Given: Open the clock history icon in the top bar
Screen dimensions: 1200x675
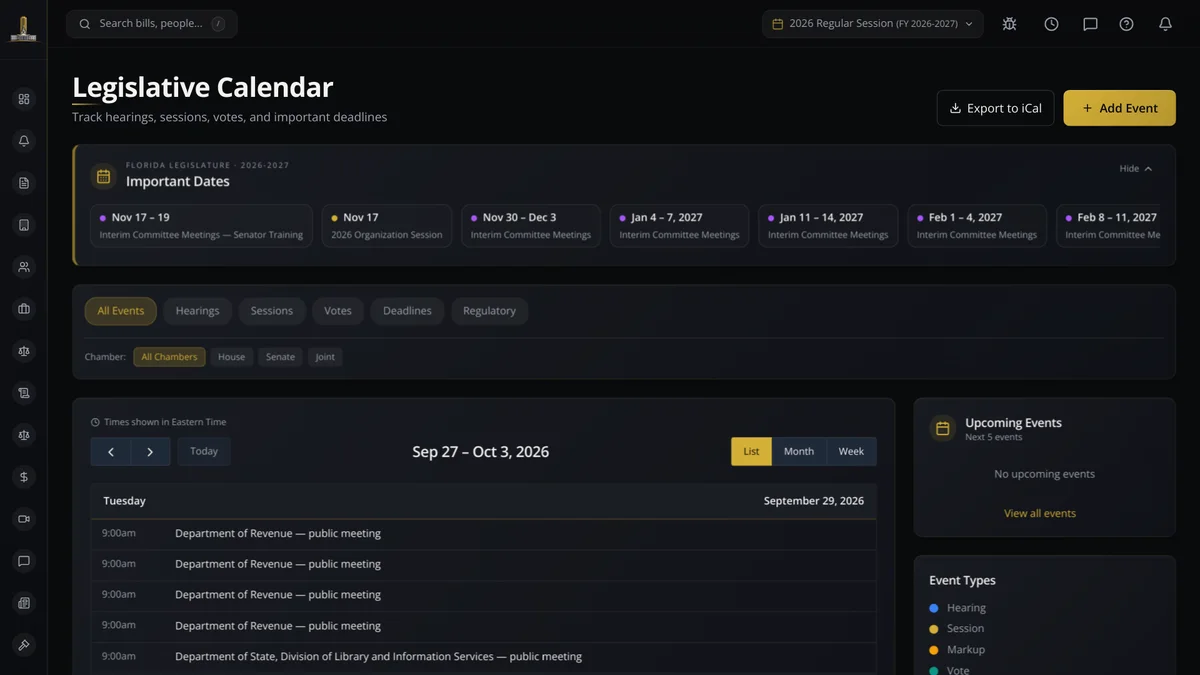Looking at the screenshot, I should coord(1051,24).
